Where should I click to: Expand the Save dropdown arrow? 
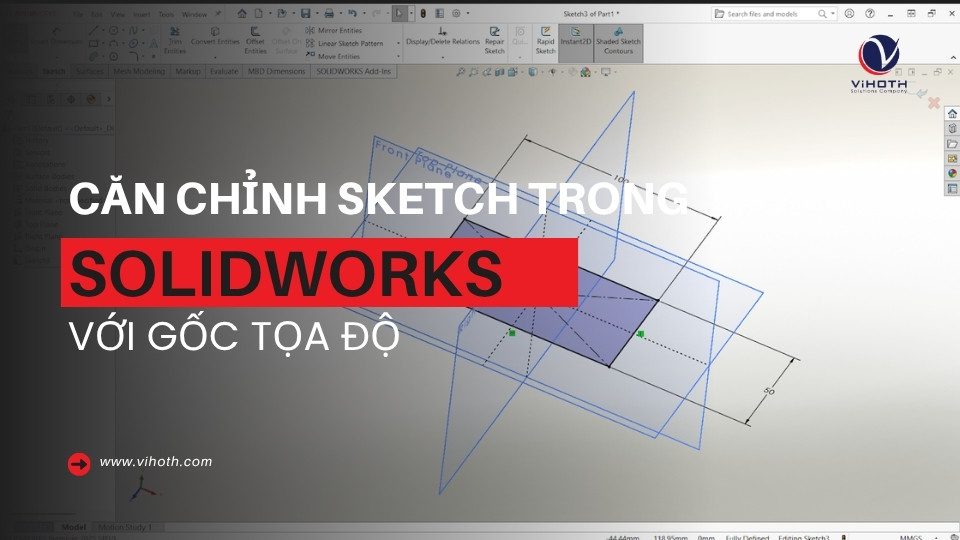(316, 13)
